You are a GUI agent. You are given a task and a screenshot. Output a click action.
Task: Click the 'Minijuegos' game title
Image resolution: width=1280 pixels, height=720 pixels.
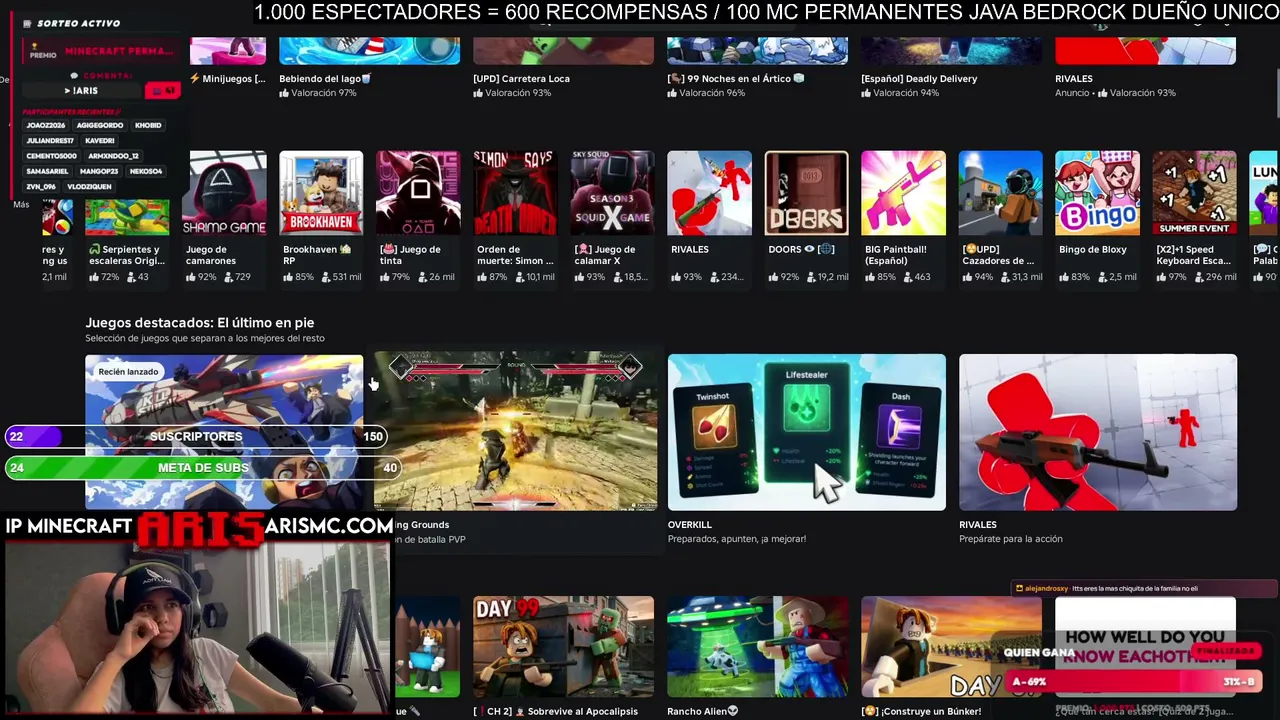coord(228,79)
